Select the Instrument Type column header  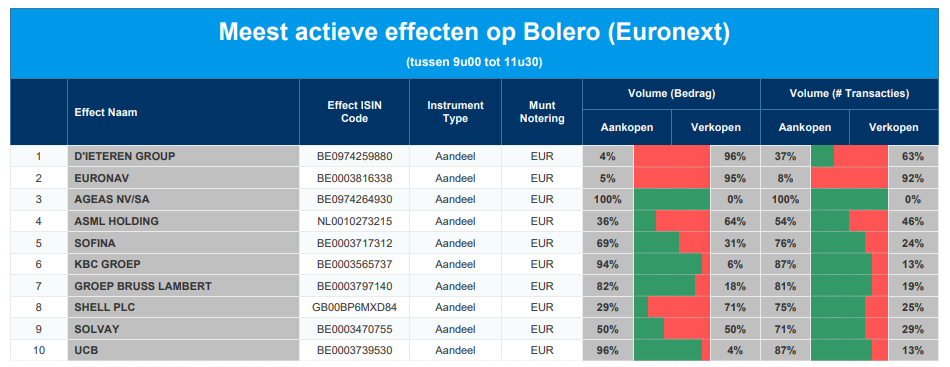pos(456,112)
